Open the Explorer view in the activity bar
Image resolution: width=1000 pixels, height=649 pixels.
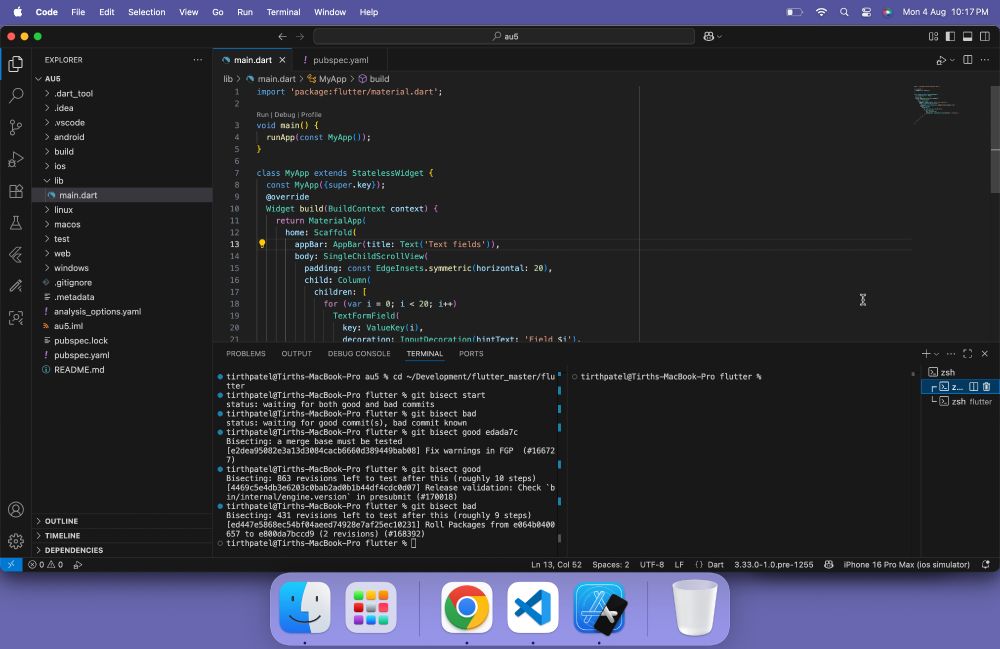point(16,64)
